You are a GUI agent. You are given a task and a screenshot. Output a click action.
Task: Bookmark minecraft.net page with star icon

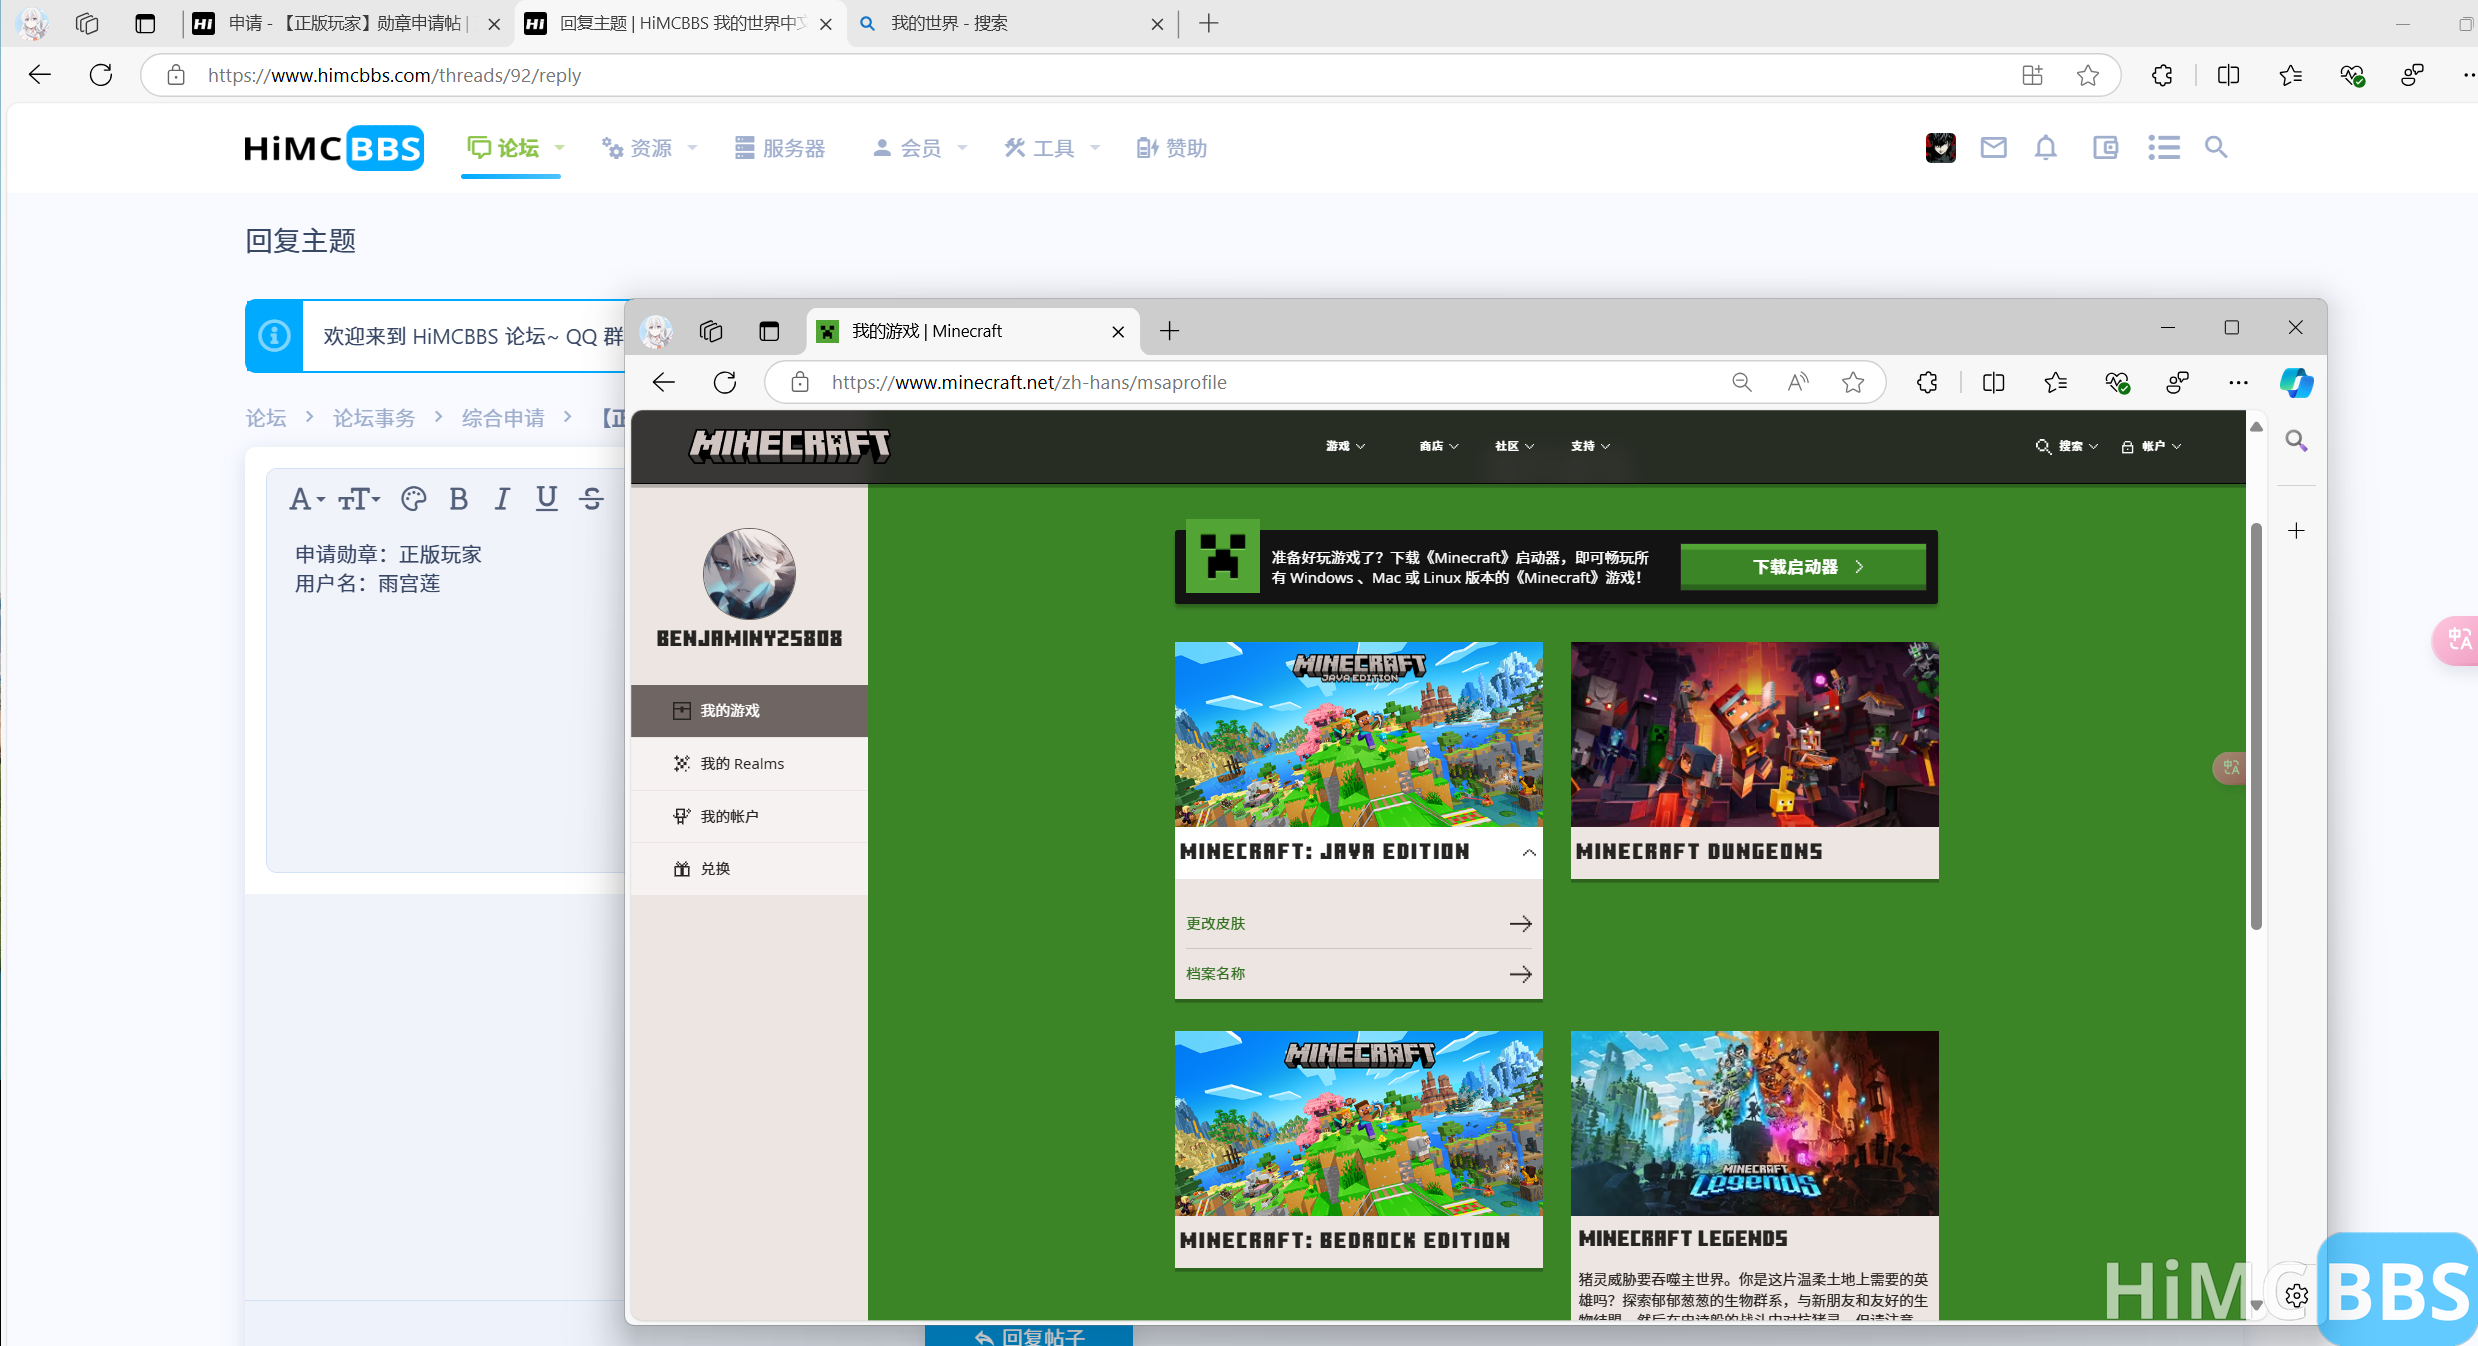point(1853,382)
